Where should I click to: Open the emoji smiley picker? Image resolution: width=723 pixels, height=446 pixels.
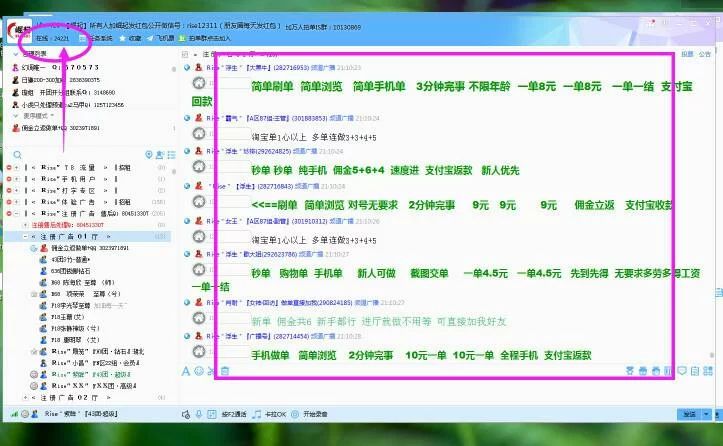point(198,370)
